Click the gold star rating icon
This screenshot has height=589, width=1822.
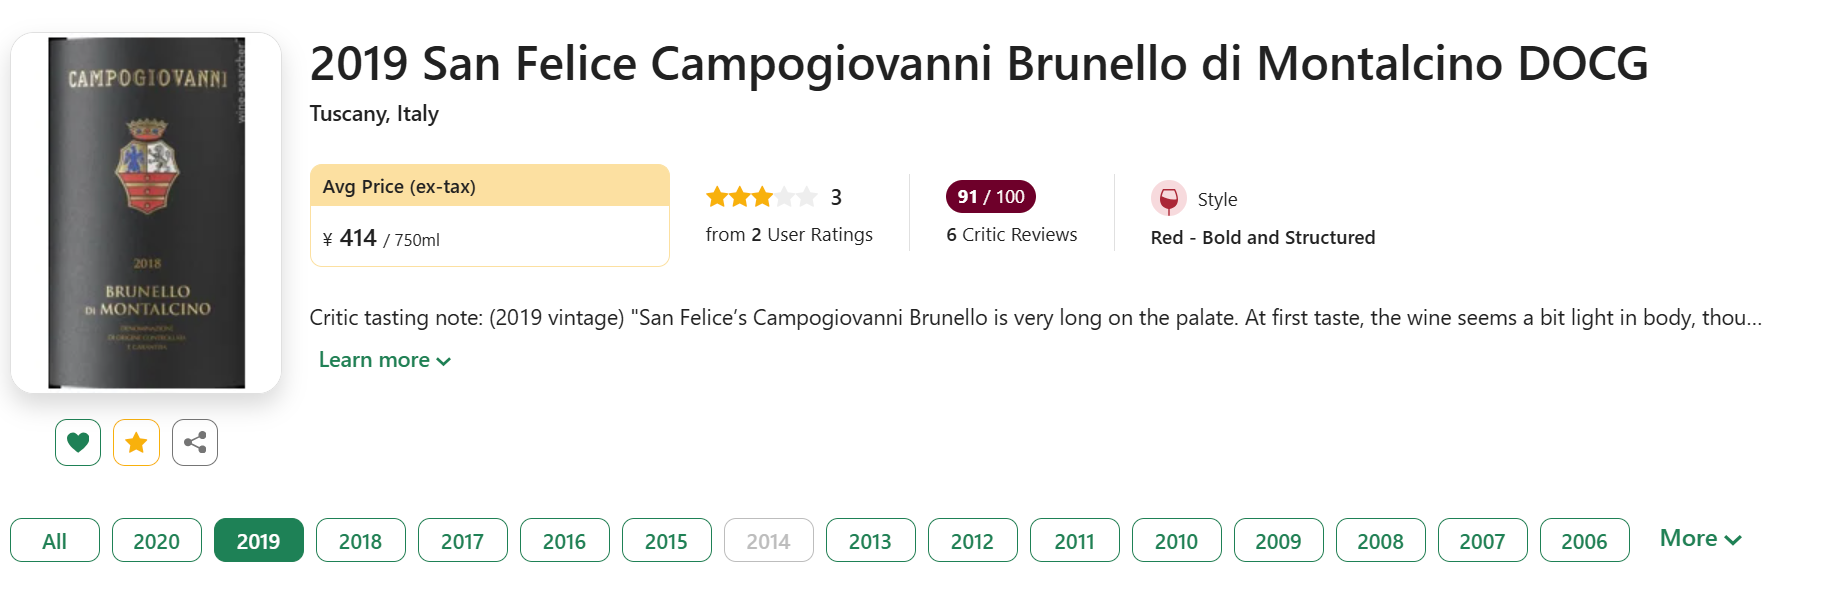[137, 442]
